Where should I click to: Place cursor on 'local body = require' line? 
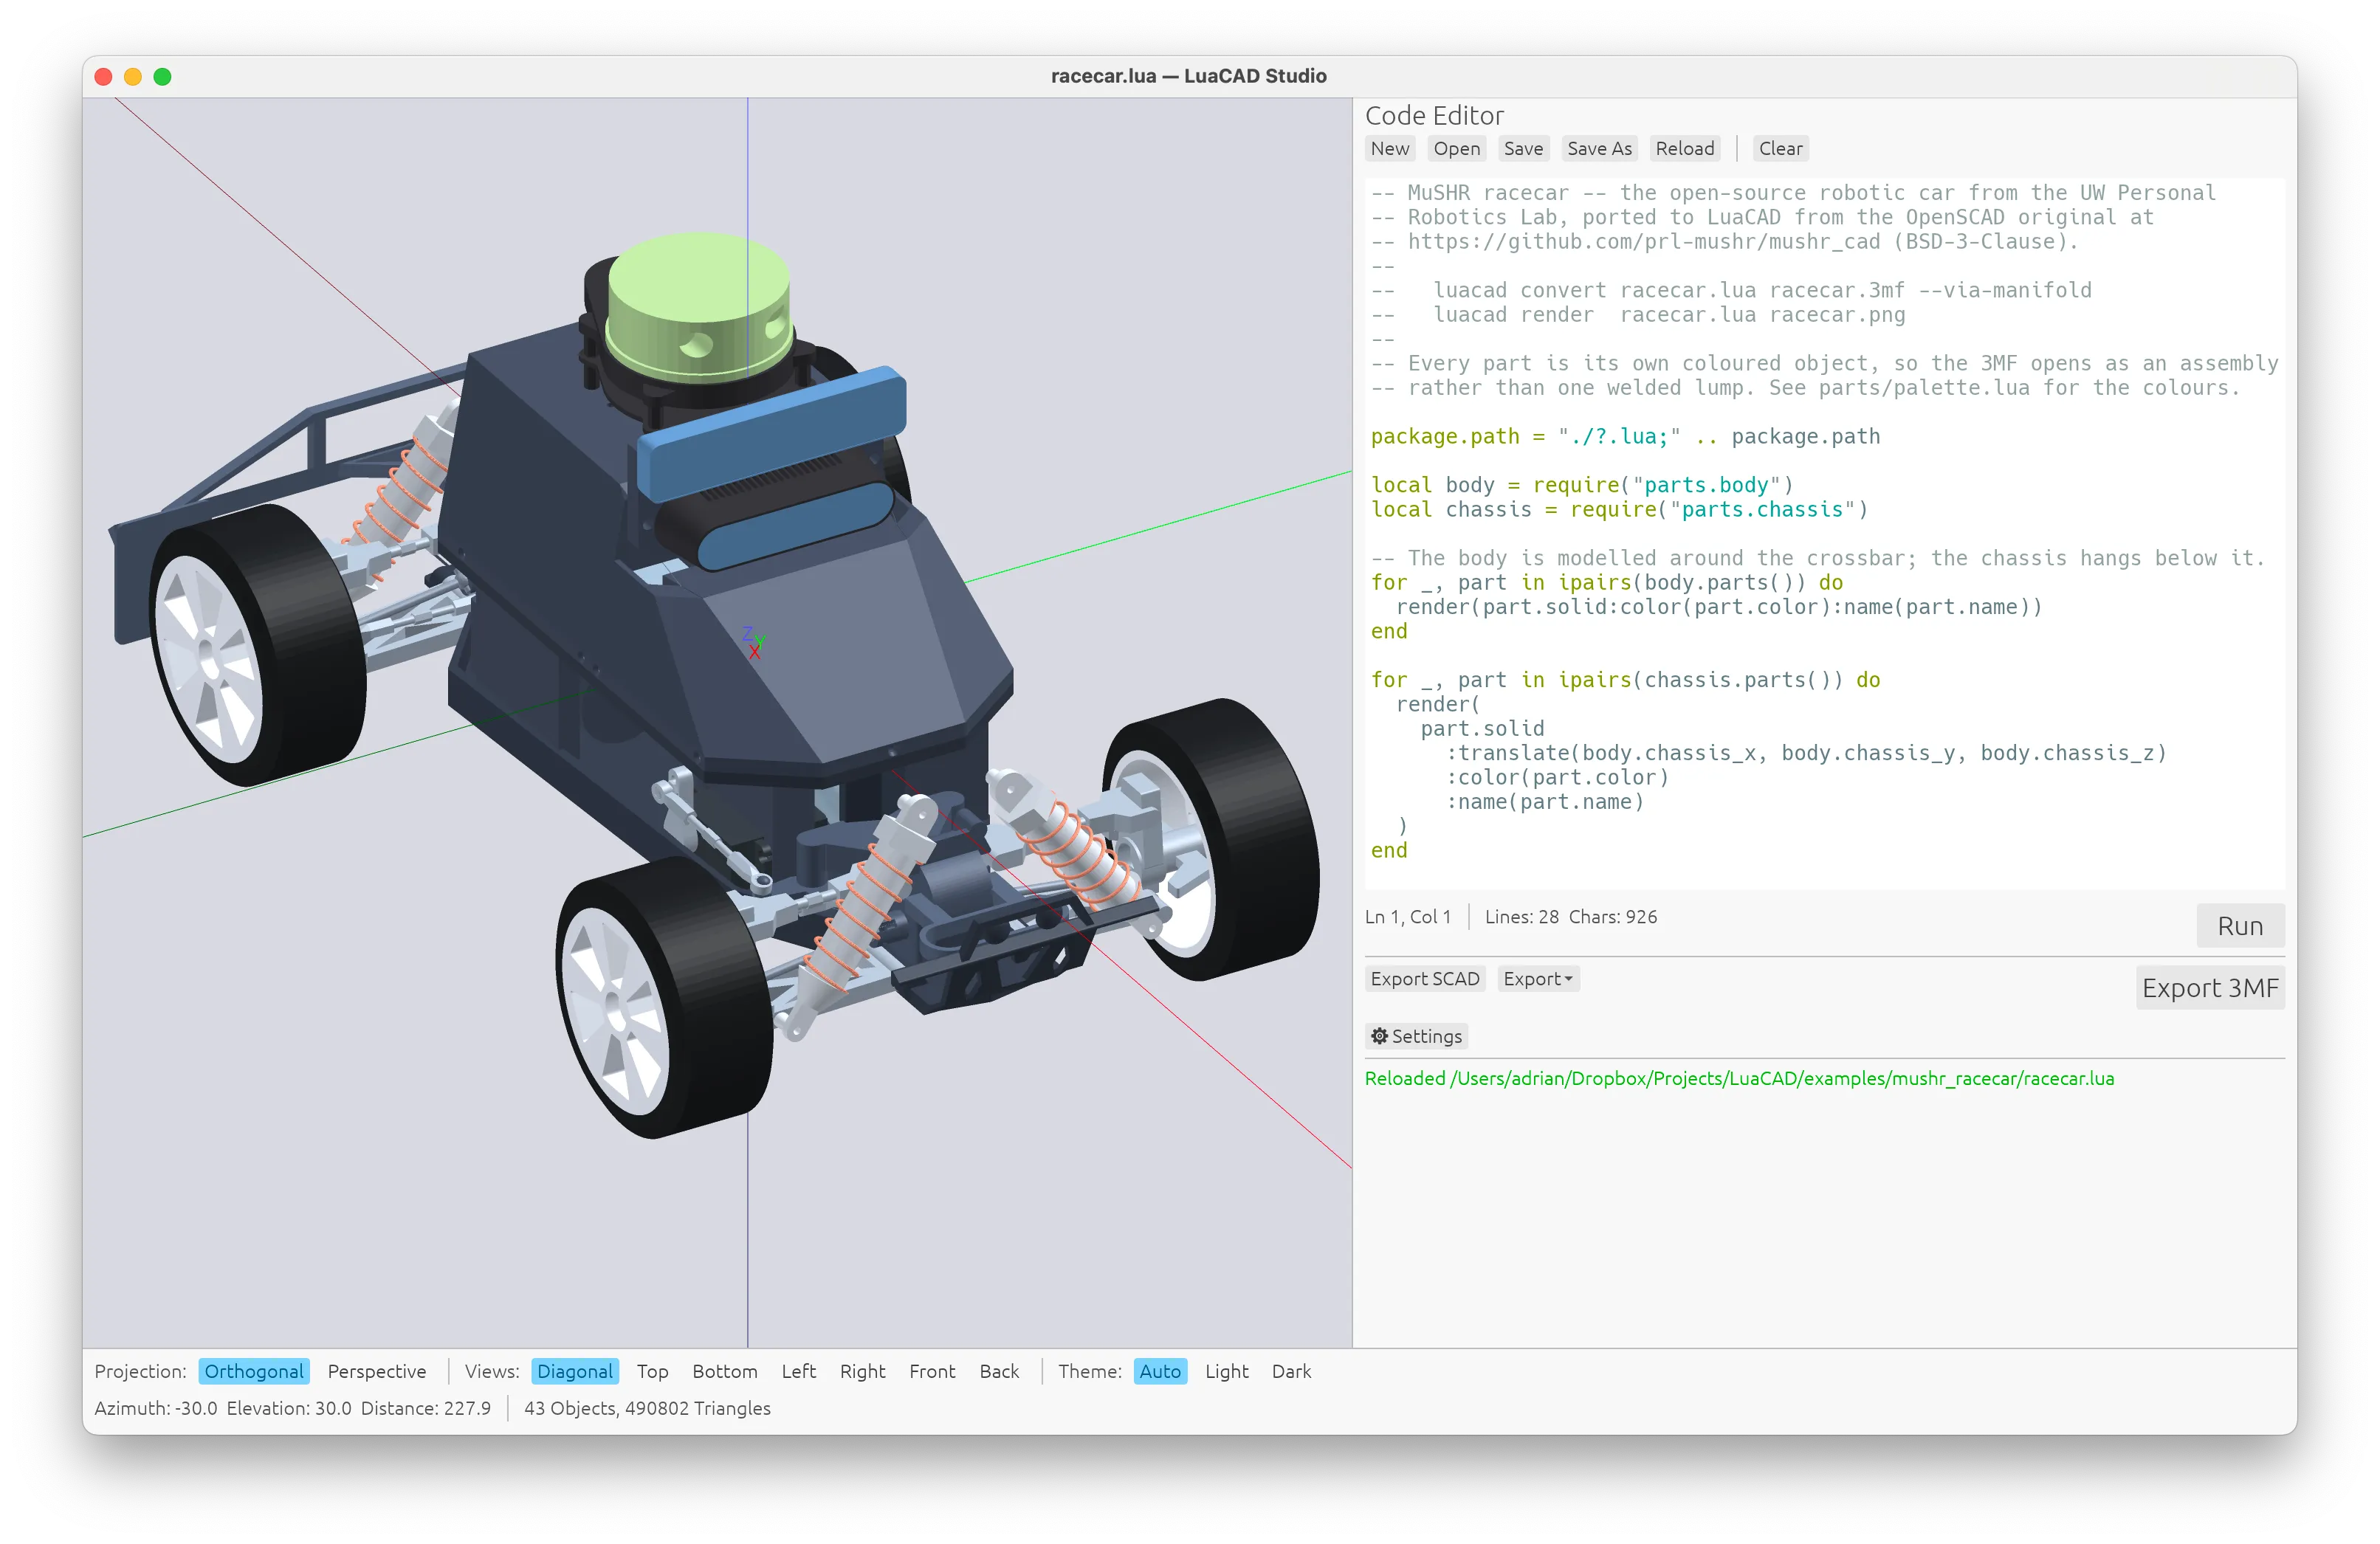(1582, 485)
